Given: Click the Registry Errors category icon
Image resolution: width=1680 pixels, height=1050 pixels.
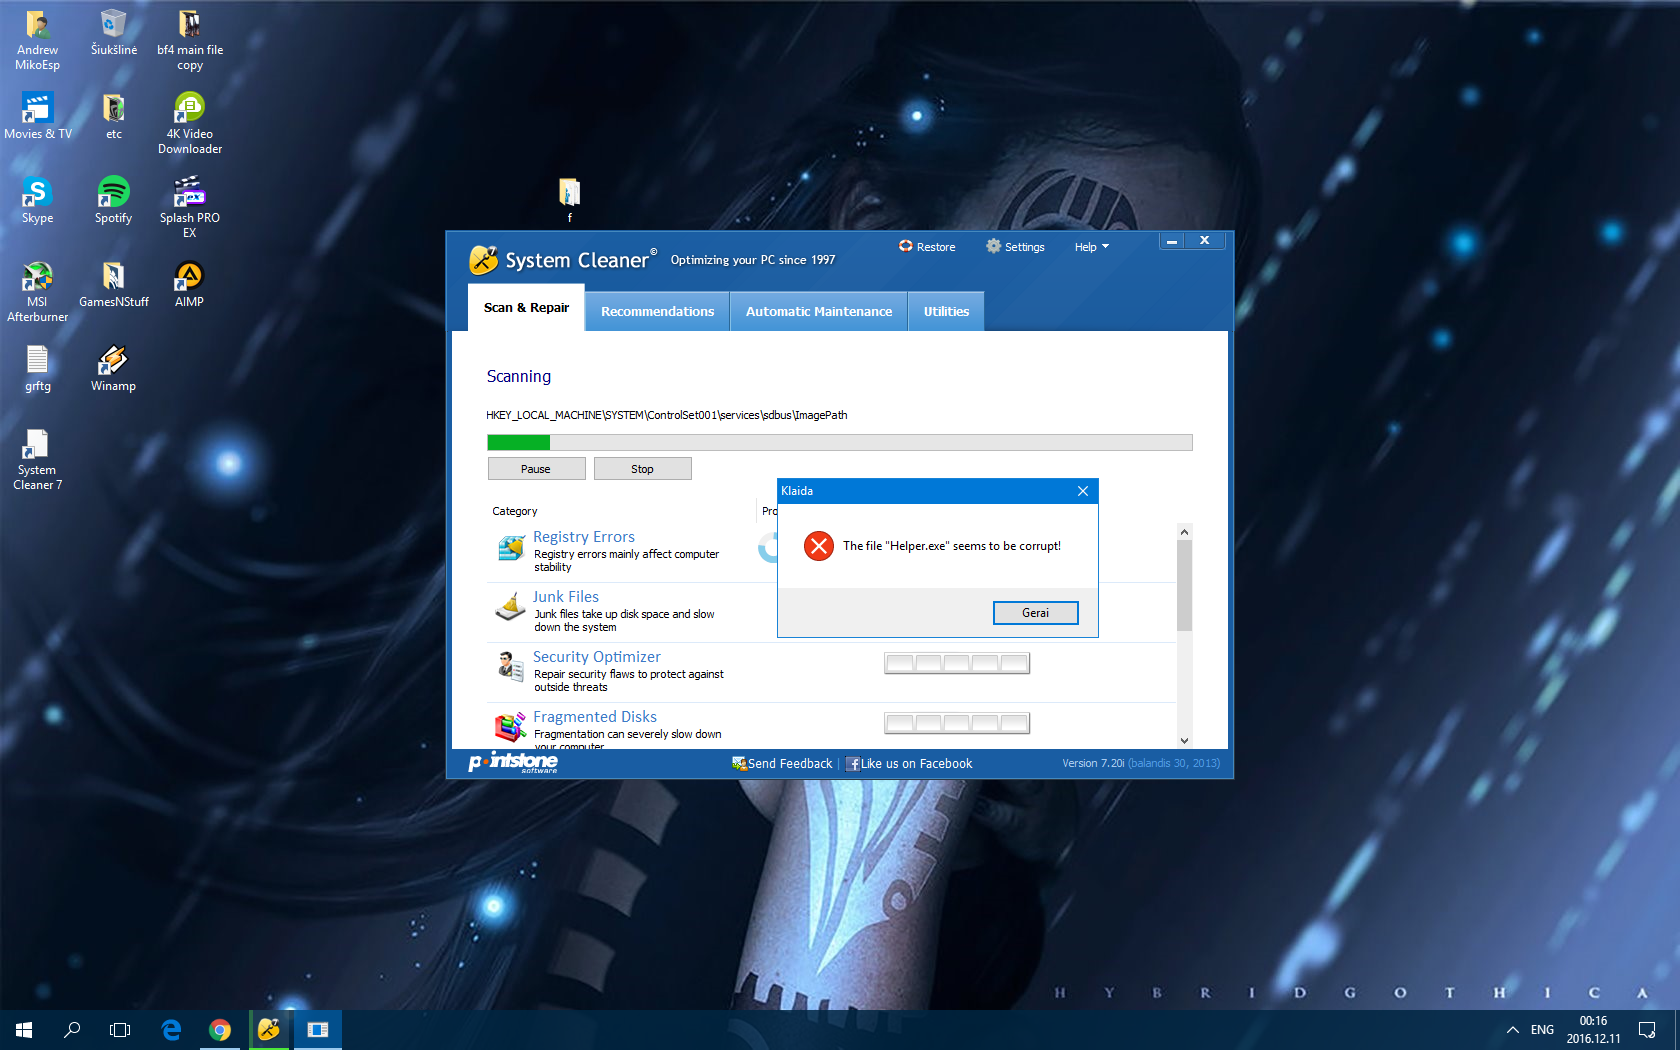Looking at the screenshot, I should [x=511, y=548].
